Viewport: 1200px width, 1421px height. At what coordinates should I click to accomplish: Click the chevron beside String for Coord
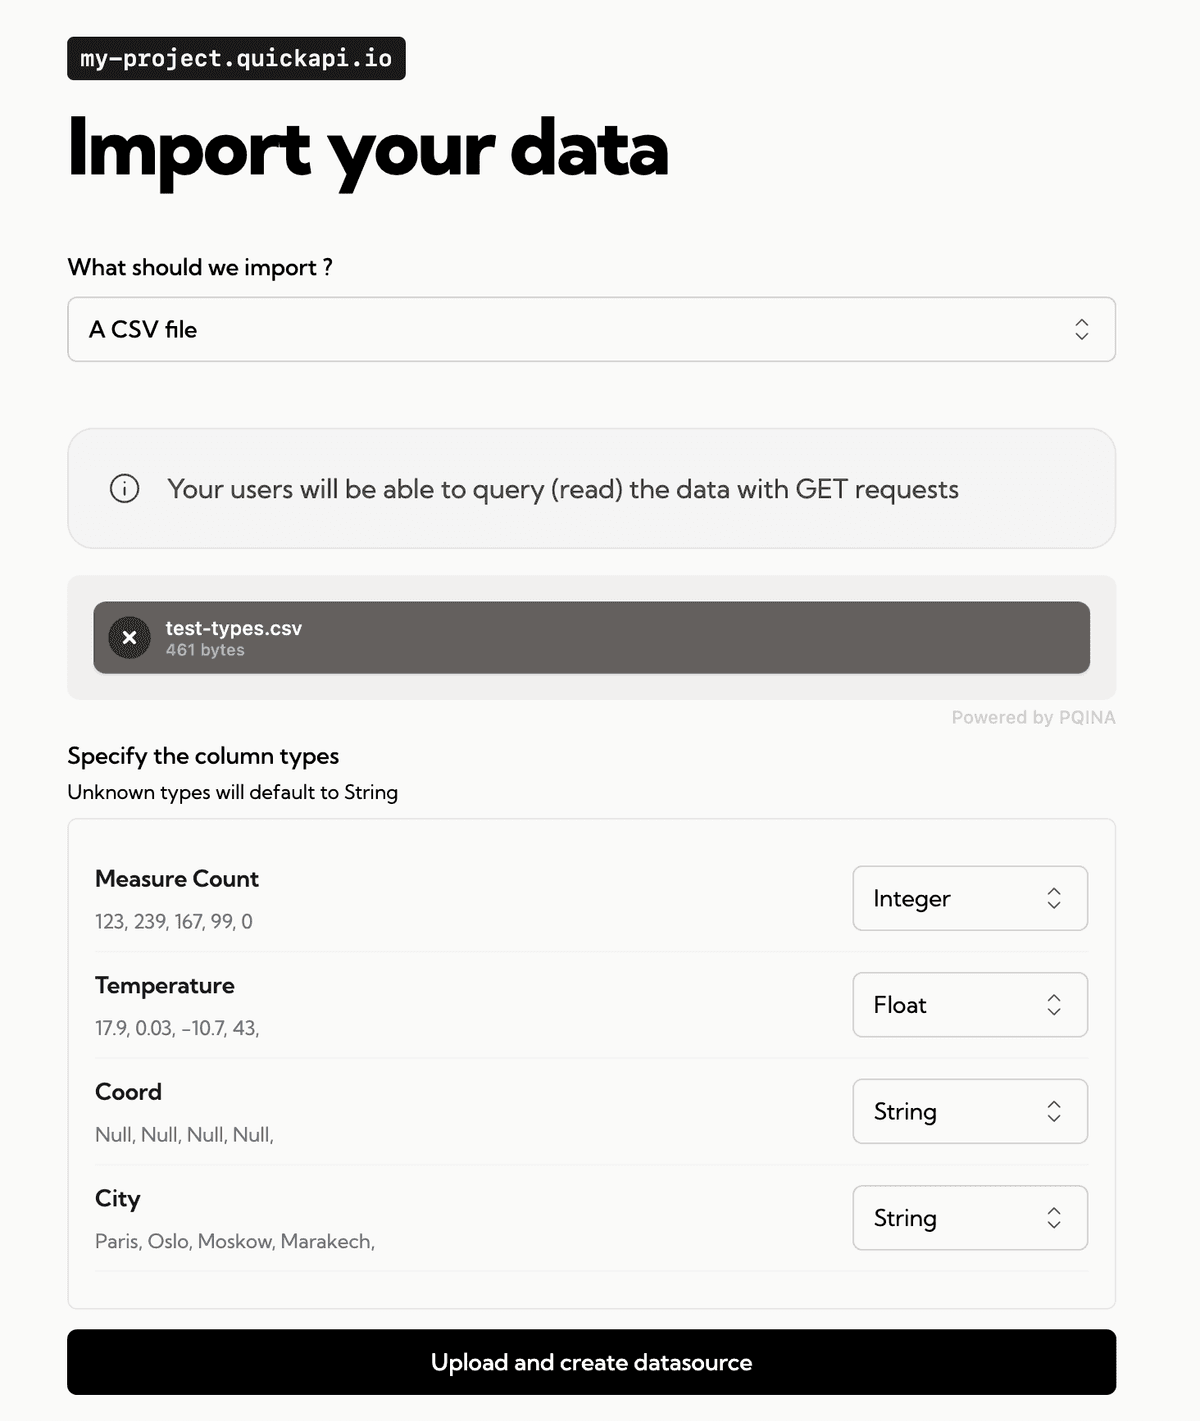point(1054,1111)
